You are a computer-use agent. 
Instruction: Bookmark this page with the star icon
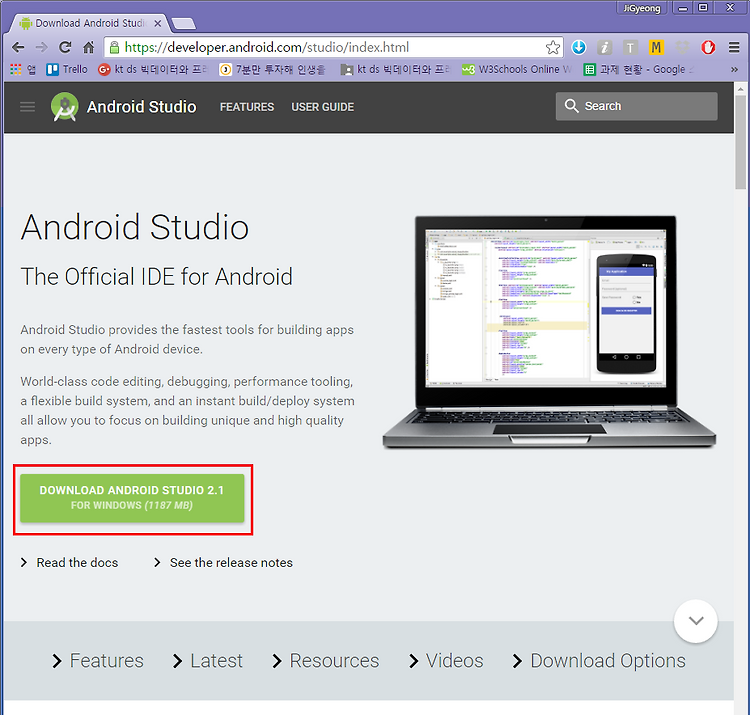552,47
